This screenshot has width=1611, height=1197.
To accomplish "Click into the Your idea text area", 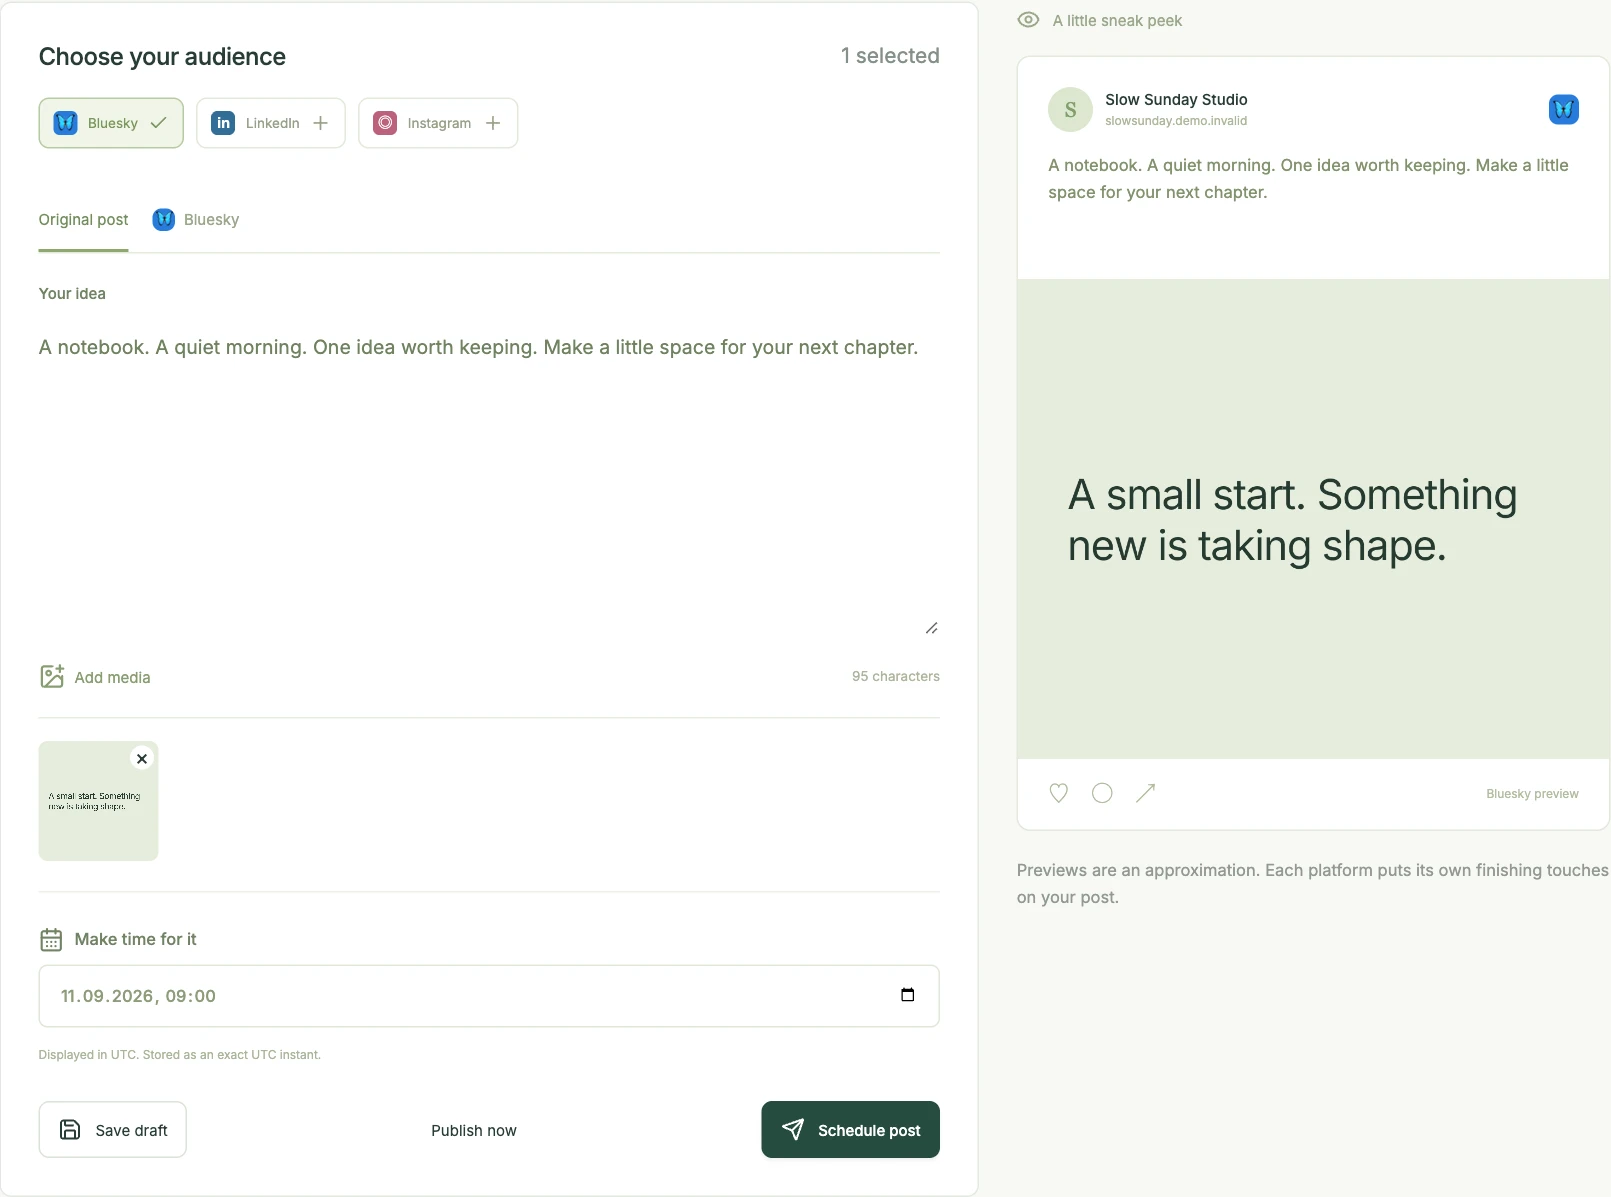I will pyautogui.click(x=489, y=480).
